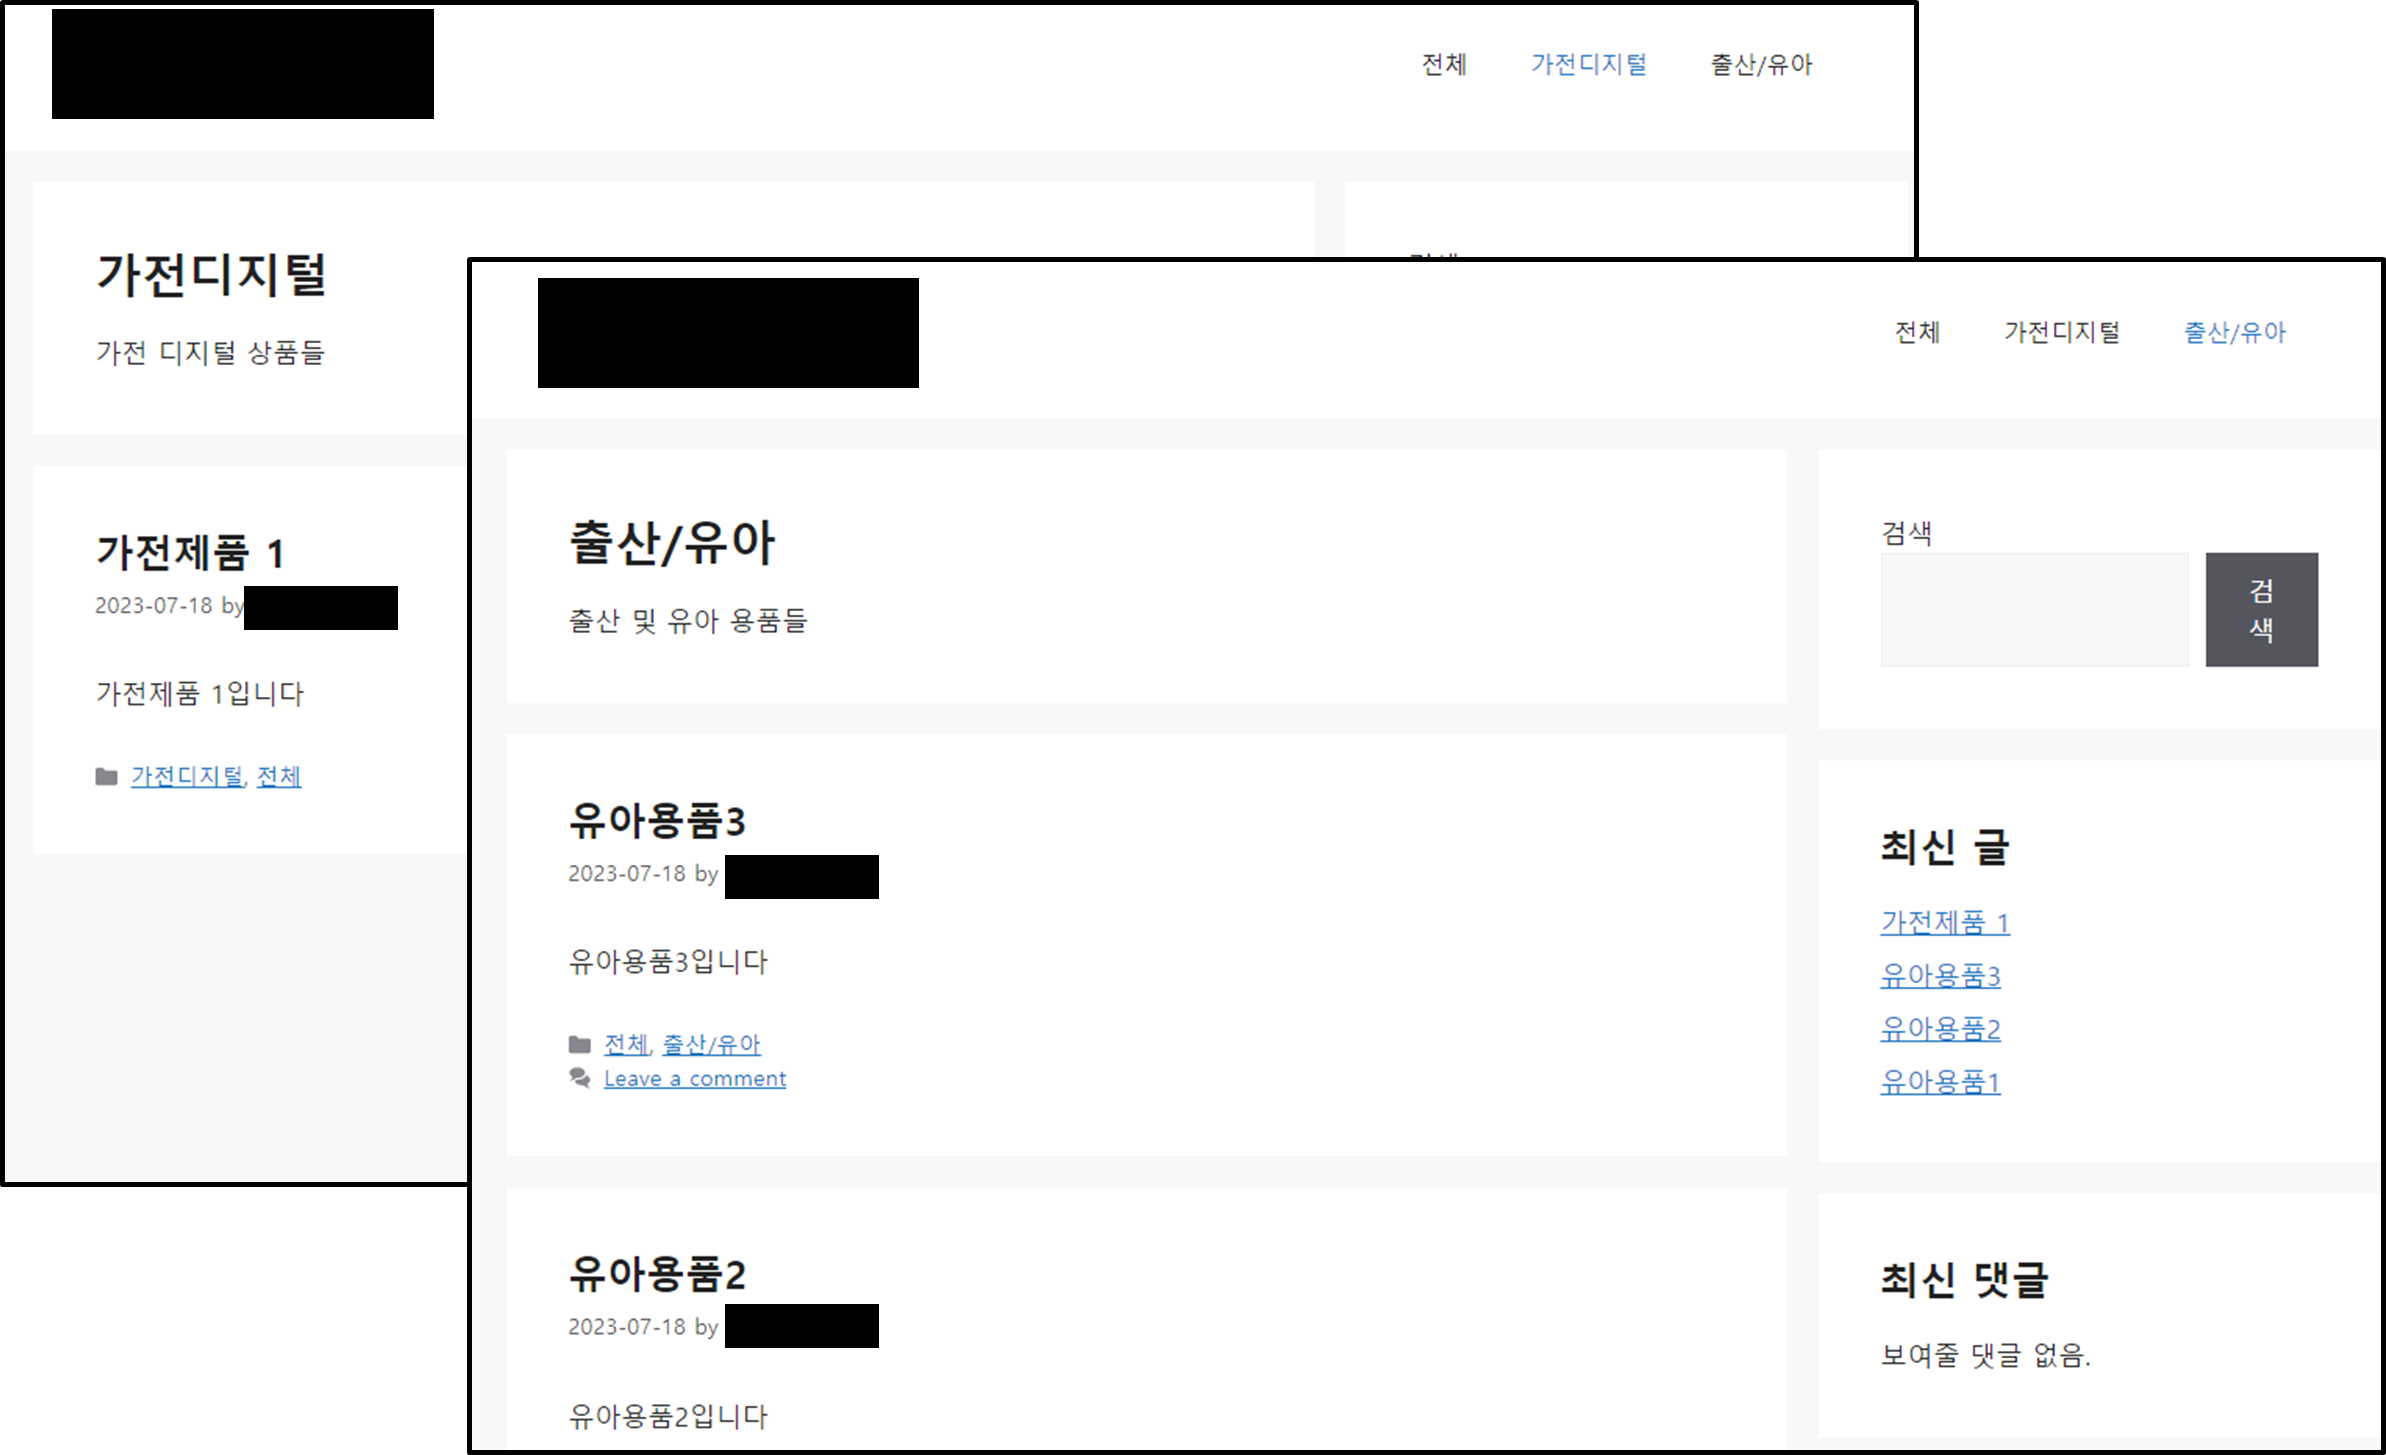Click 가전디지털 category link under 가전제품 1
The height and width of the screenshot is (1455, 2386).
coord(187,777)
